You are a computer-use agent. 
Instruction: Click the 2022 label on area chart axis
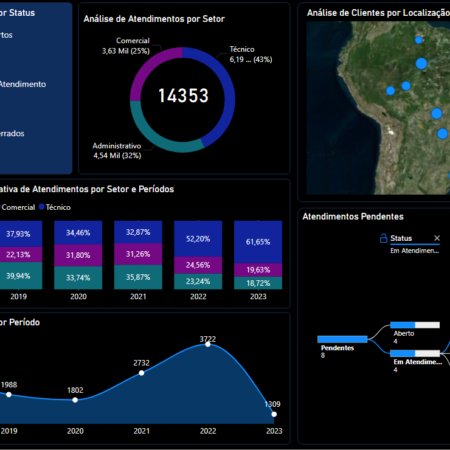click(x=208, y=431)
